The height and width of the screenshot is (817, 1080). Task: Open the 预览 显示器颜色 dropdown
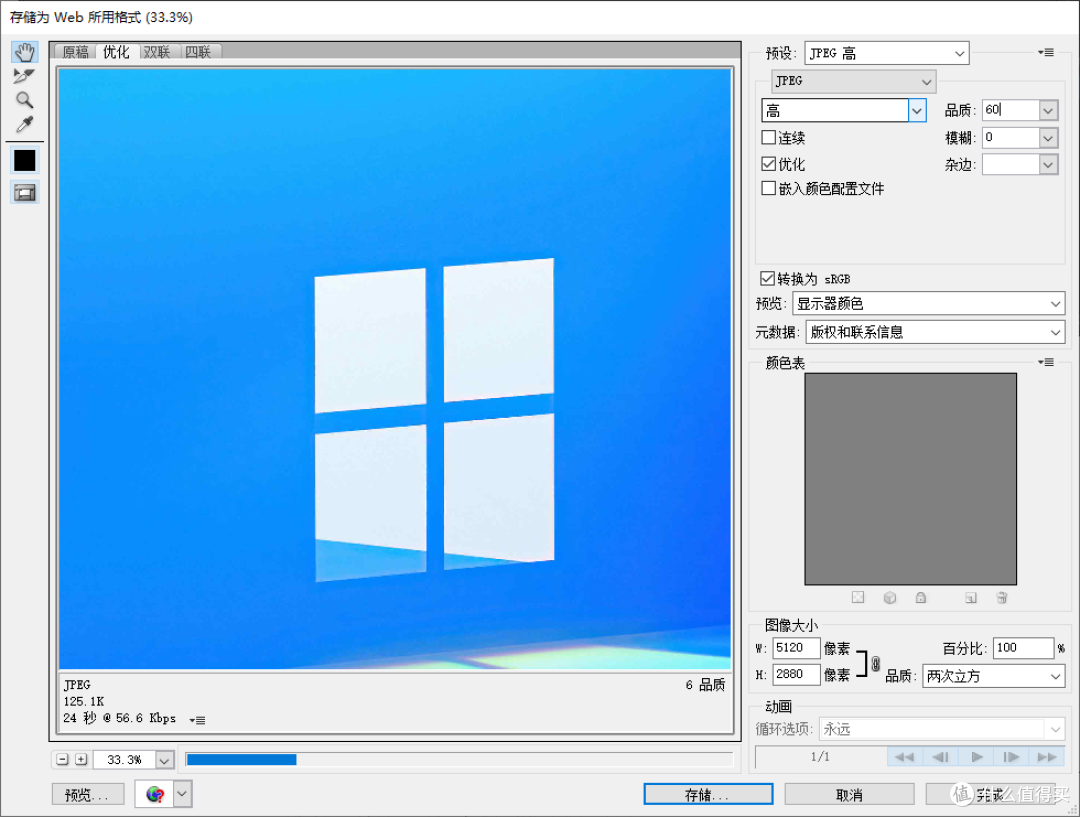point(928,304)
